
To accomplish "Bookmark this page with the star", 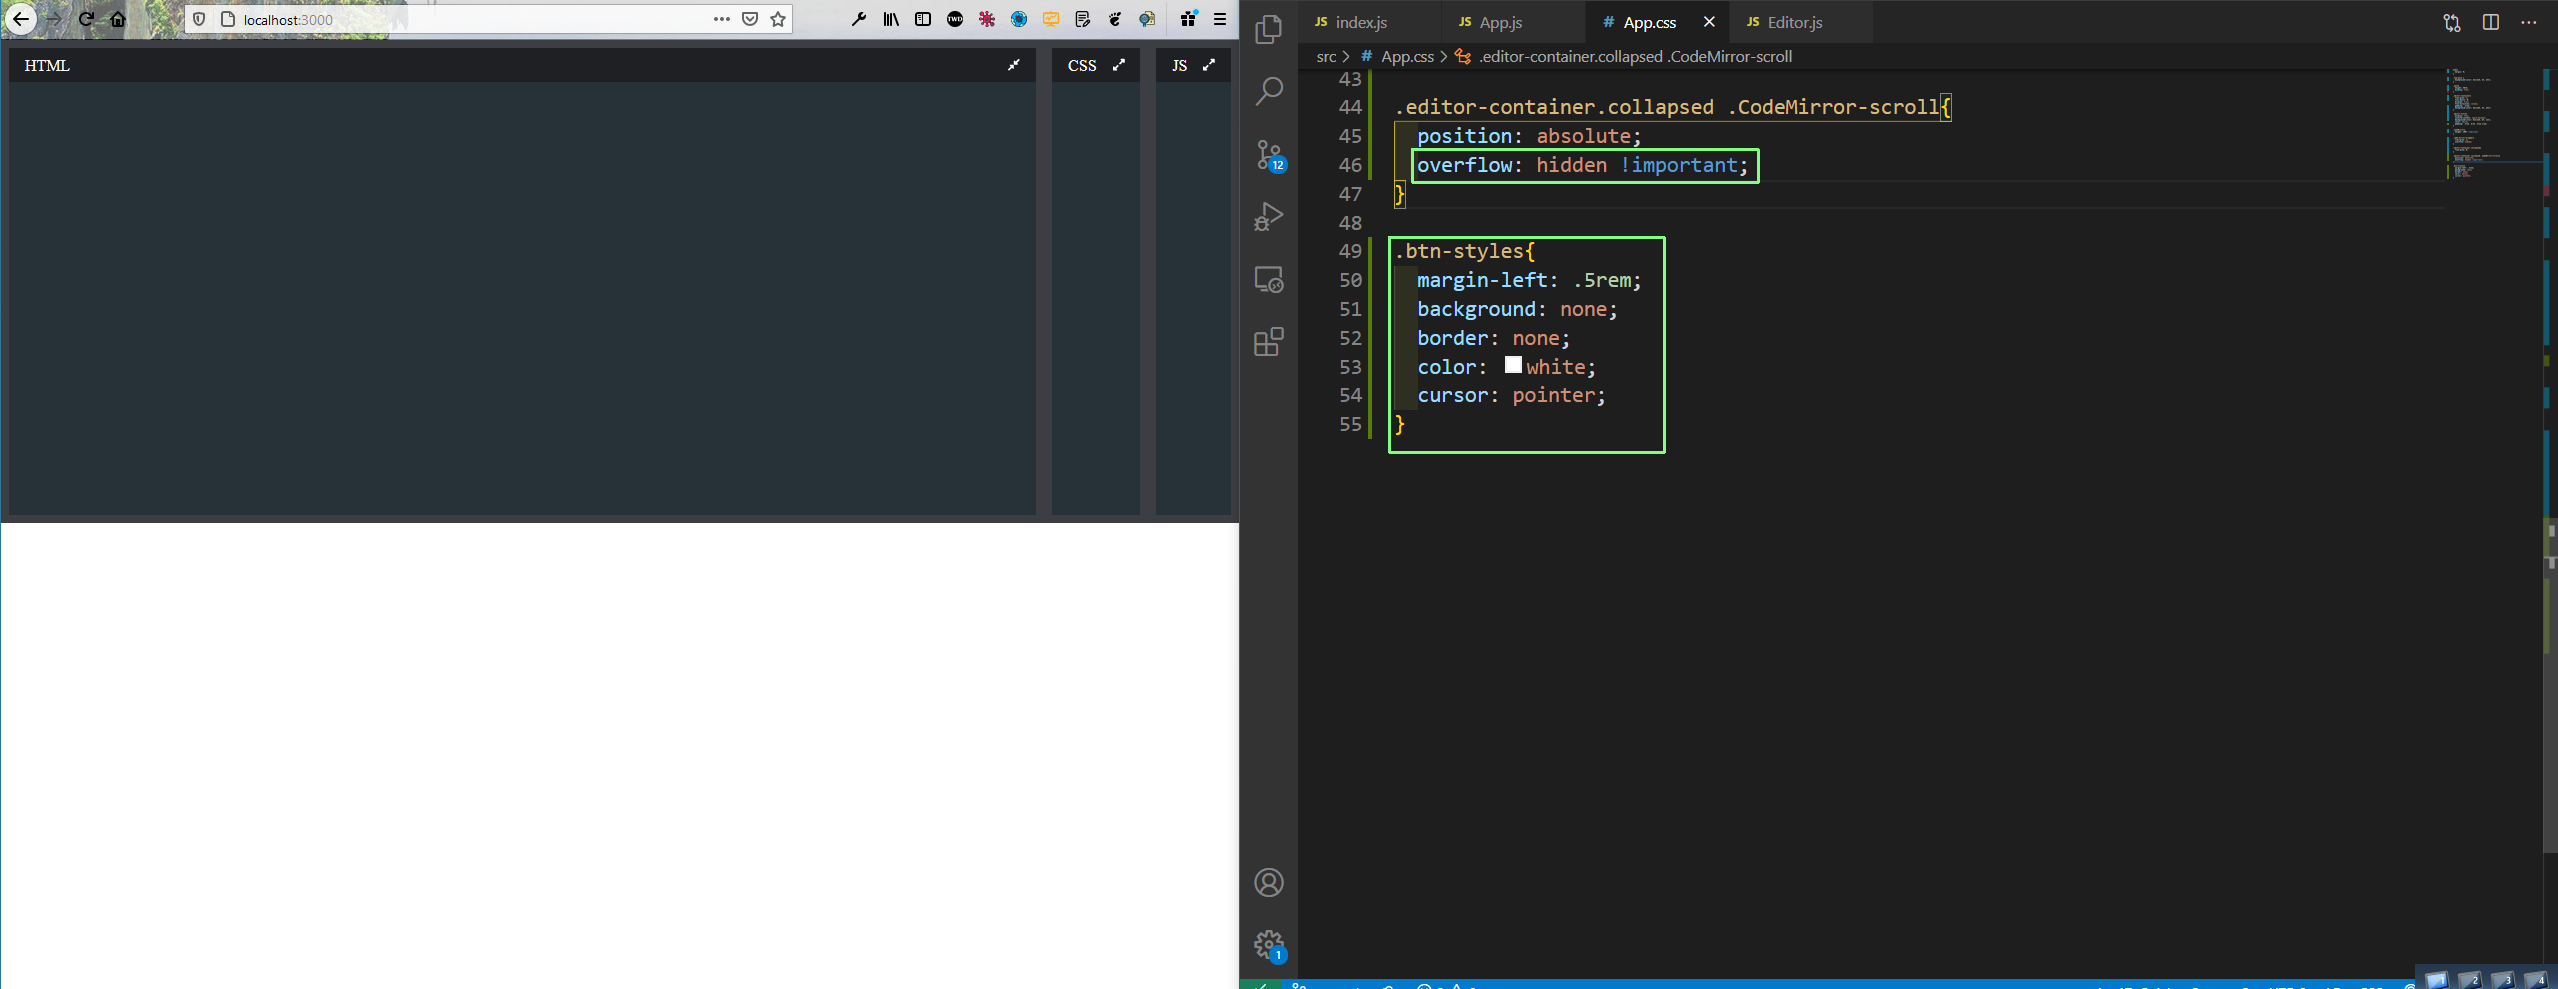I will coord(778,19).
